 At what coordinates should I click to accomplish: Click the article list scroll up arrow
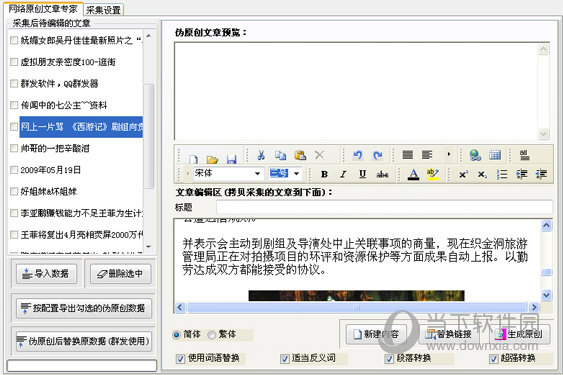point(149,36)
